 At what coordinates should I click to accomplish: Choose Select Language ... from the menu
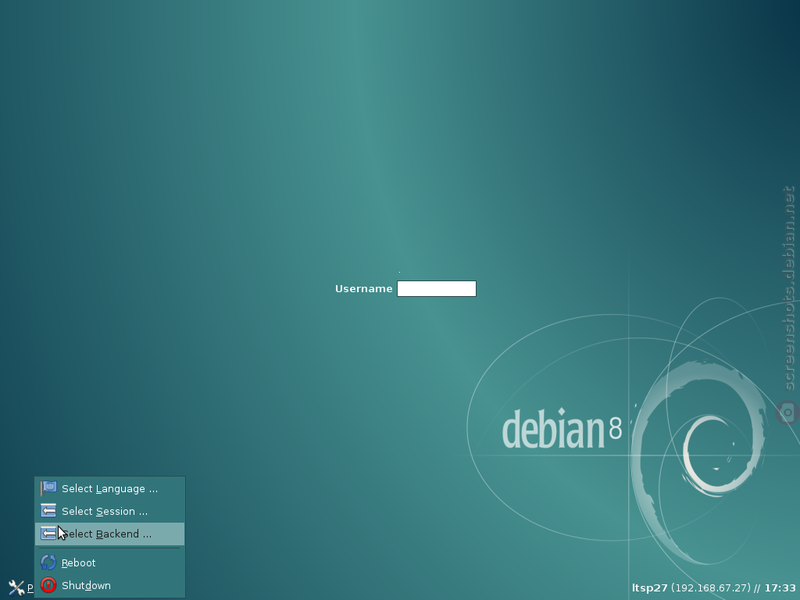pos(110,489)
